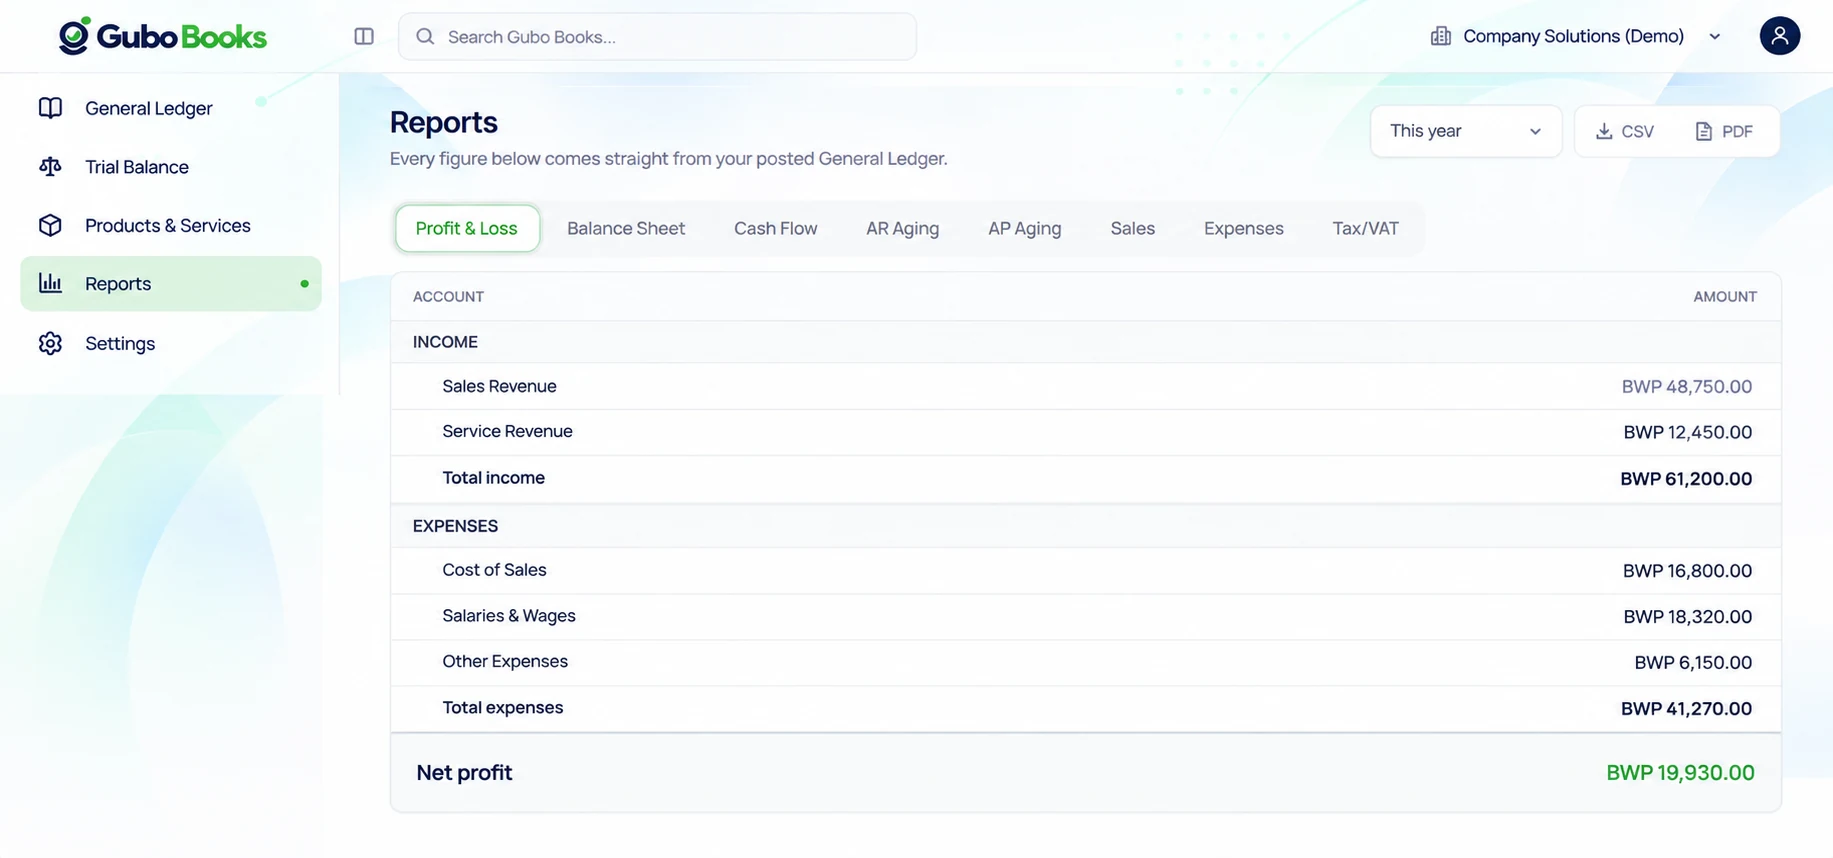The width and height of the screenshot is (1833, 858).
Task: Open the AP Aging tab
Action: click(1024, 228)
